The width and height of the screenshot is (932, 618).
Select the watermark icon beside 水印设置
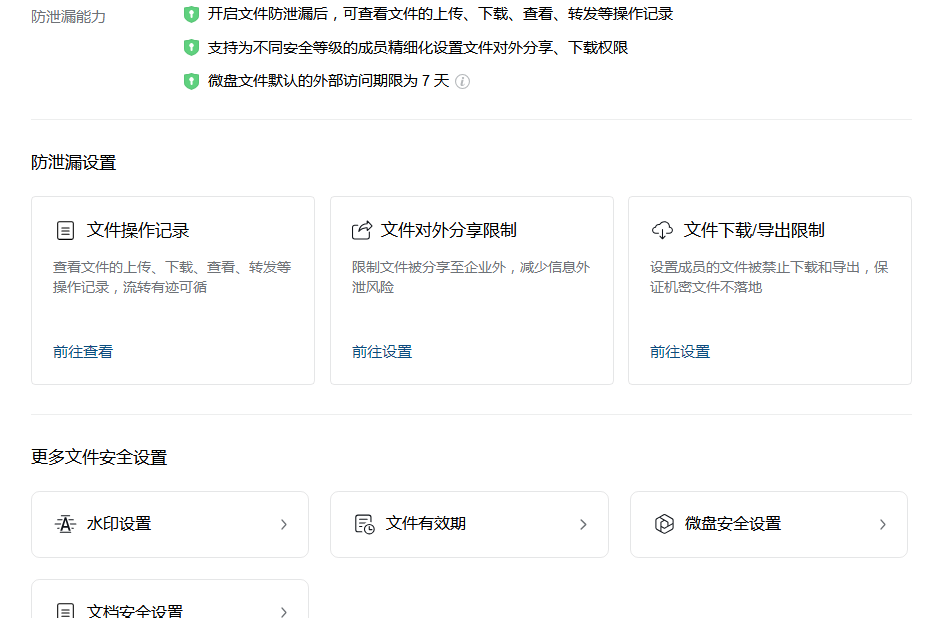(66, 524)
